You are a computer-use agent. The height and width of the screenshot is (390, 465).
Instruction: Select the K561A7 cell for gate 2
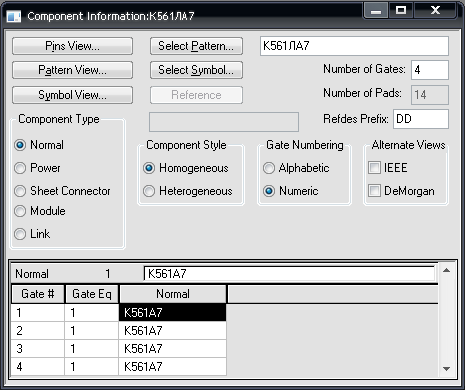point(173,331)
